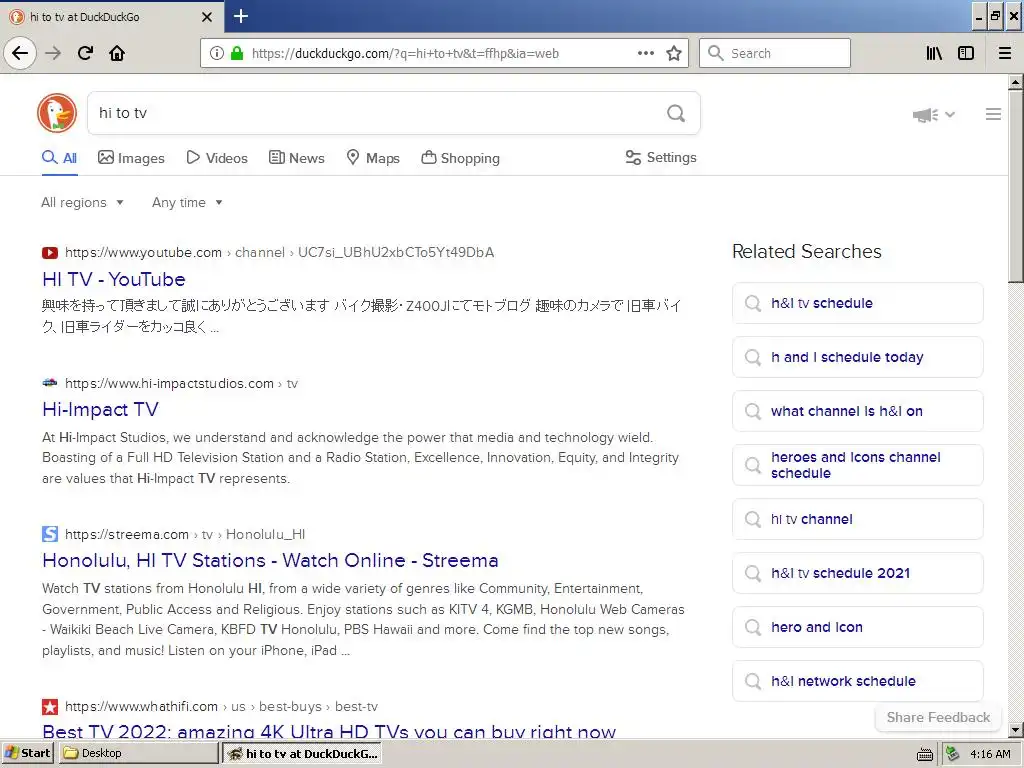Click the network tray icon
1024x768 pixels.
[x=953, y=754]
